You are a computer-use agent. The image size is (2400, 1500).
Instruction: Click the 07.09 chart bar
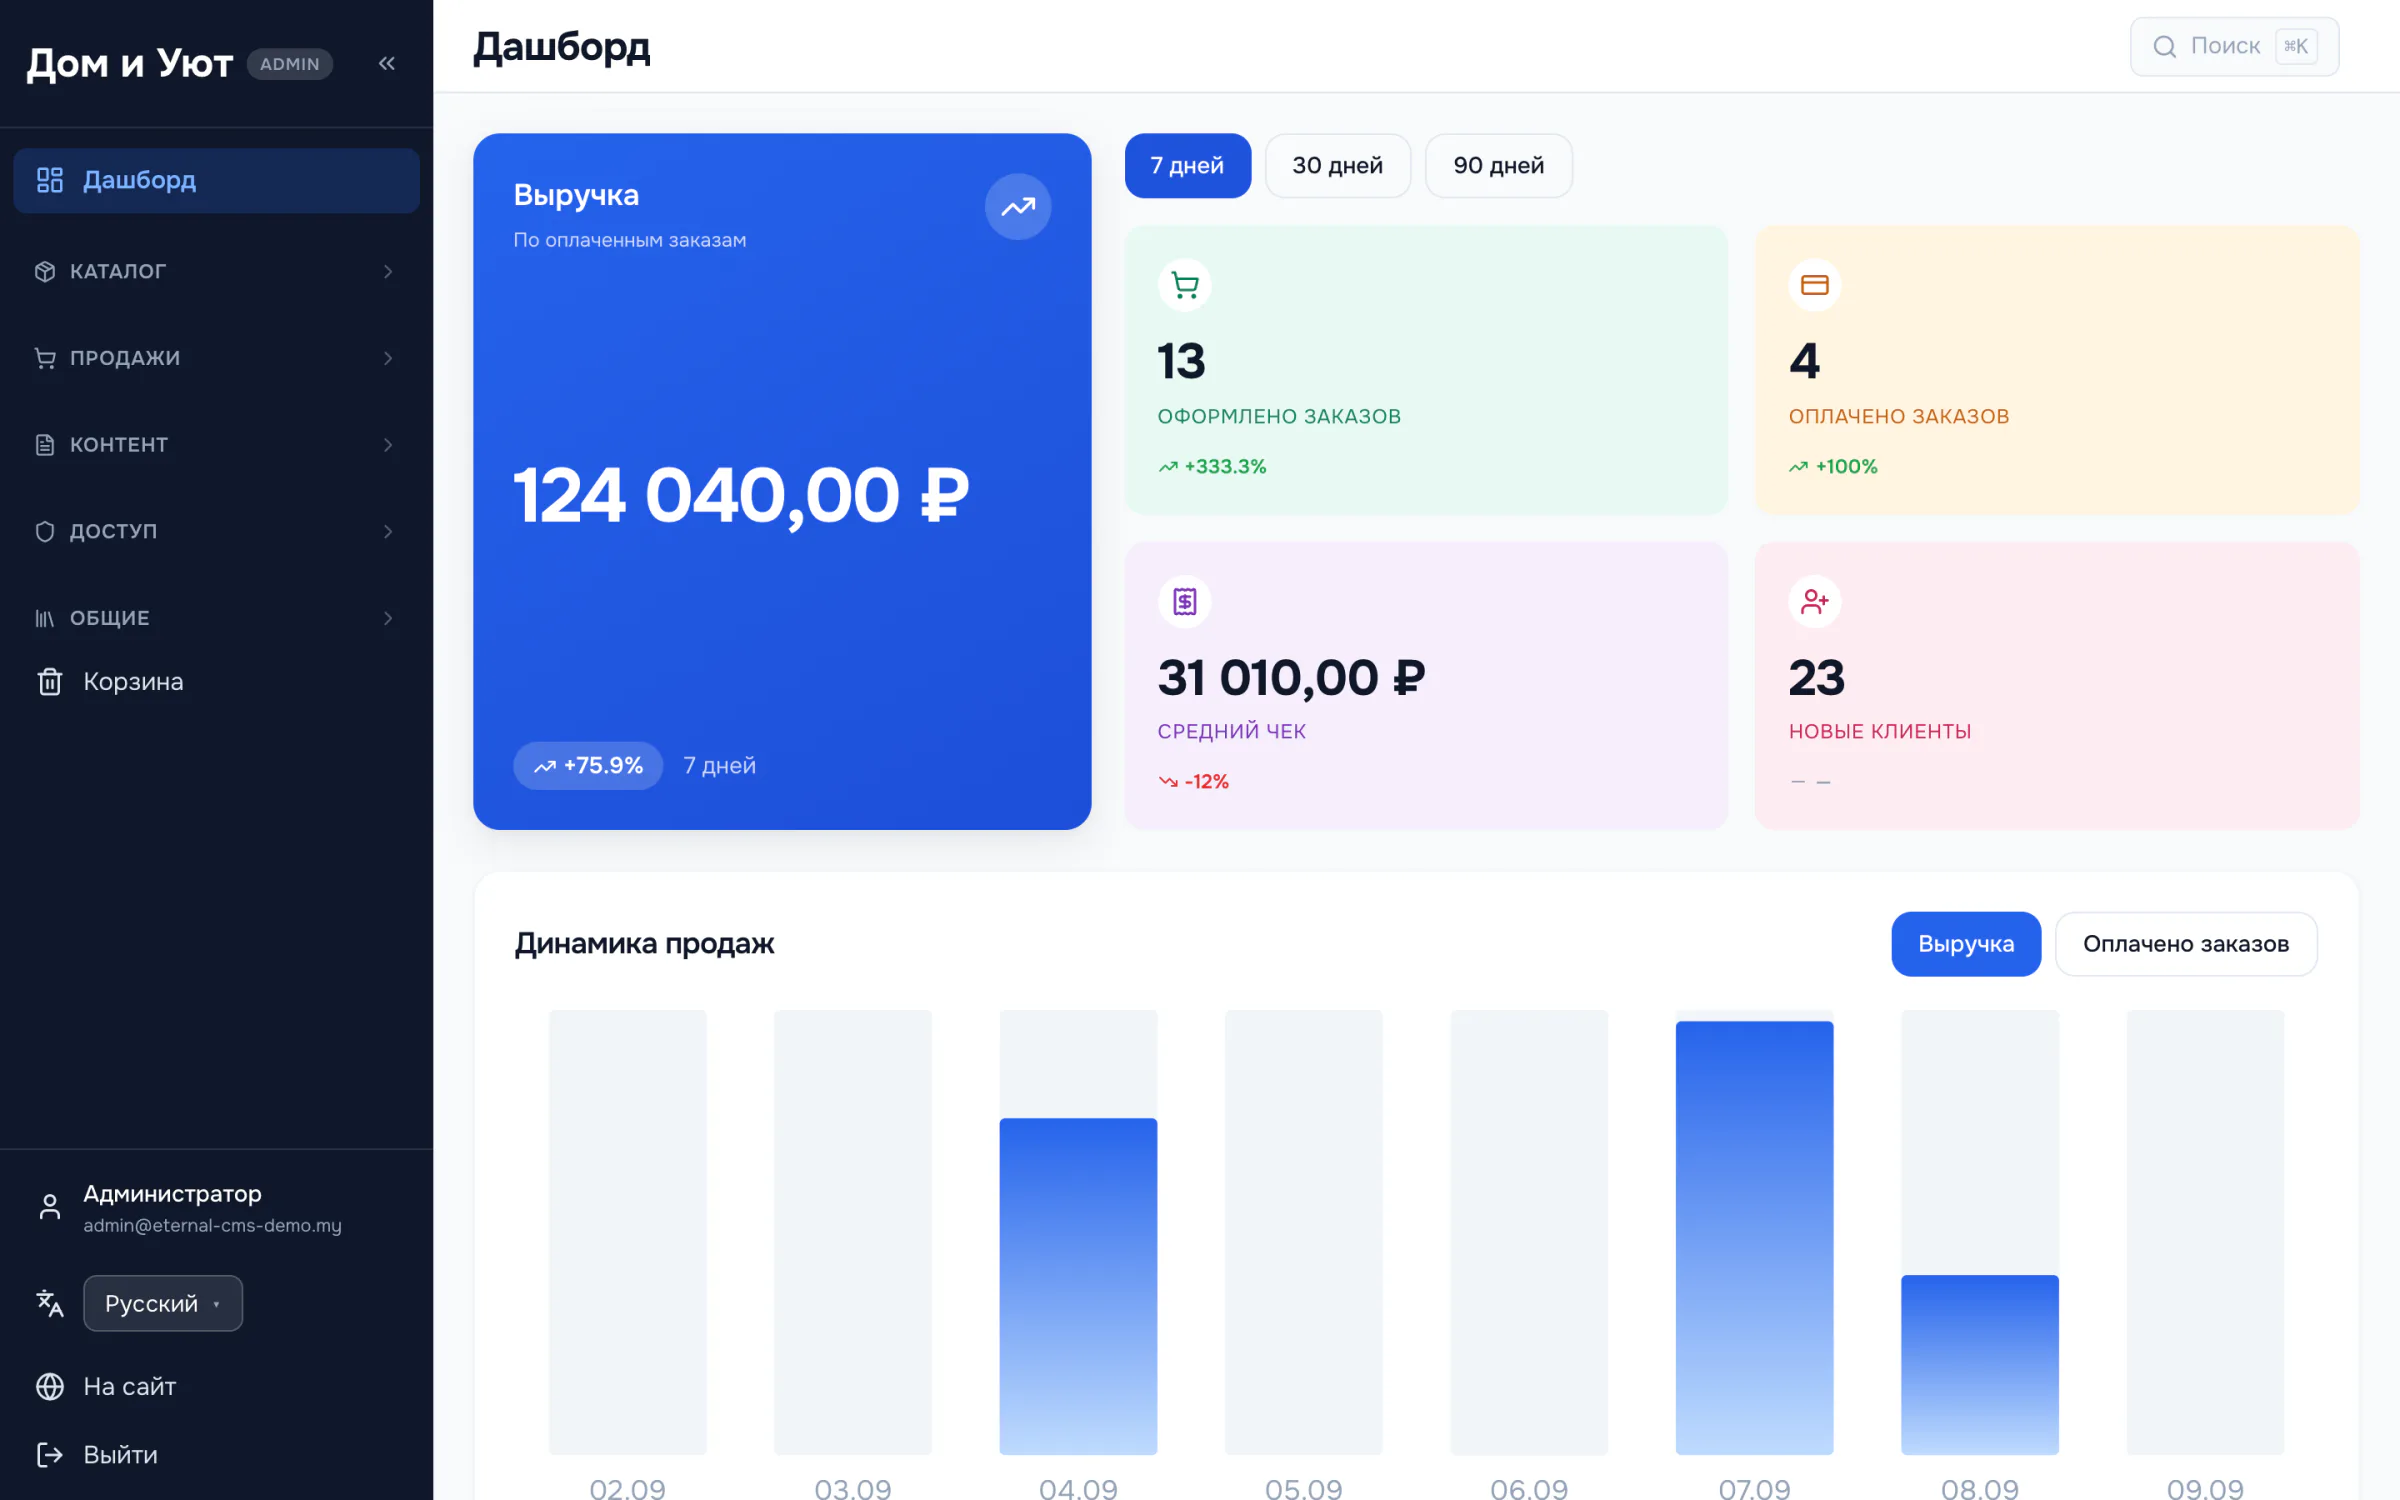point(1754,1237)
